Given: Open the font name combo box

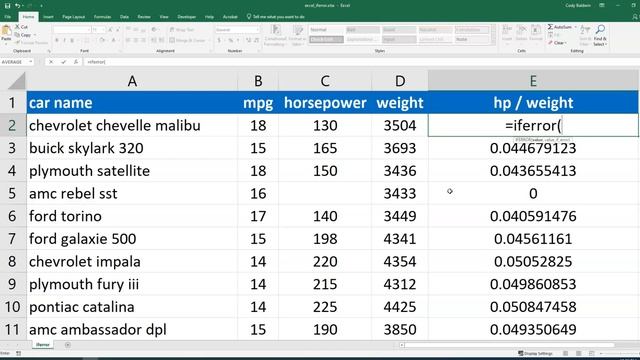Looking at the screenshot, I should pyautogui.click(x=71, y=30).
